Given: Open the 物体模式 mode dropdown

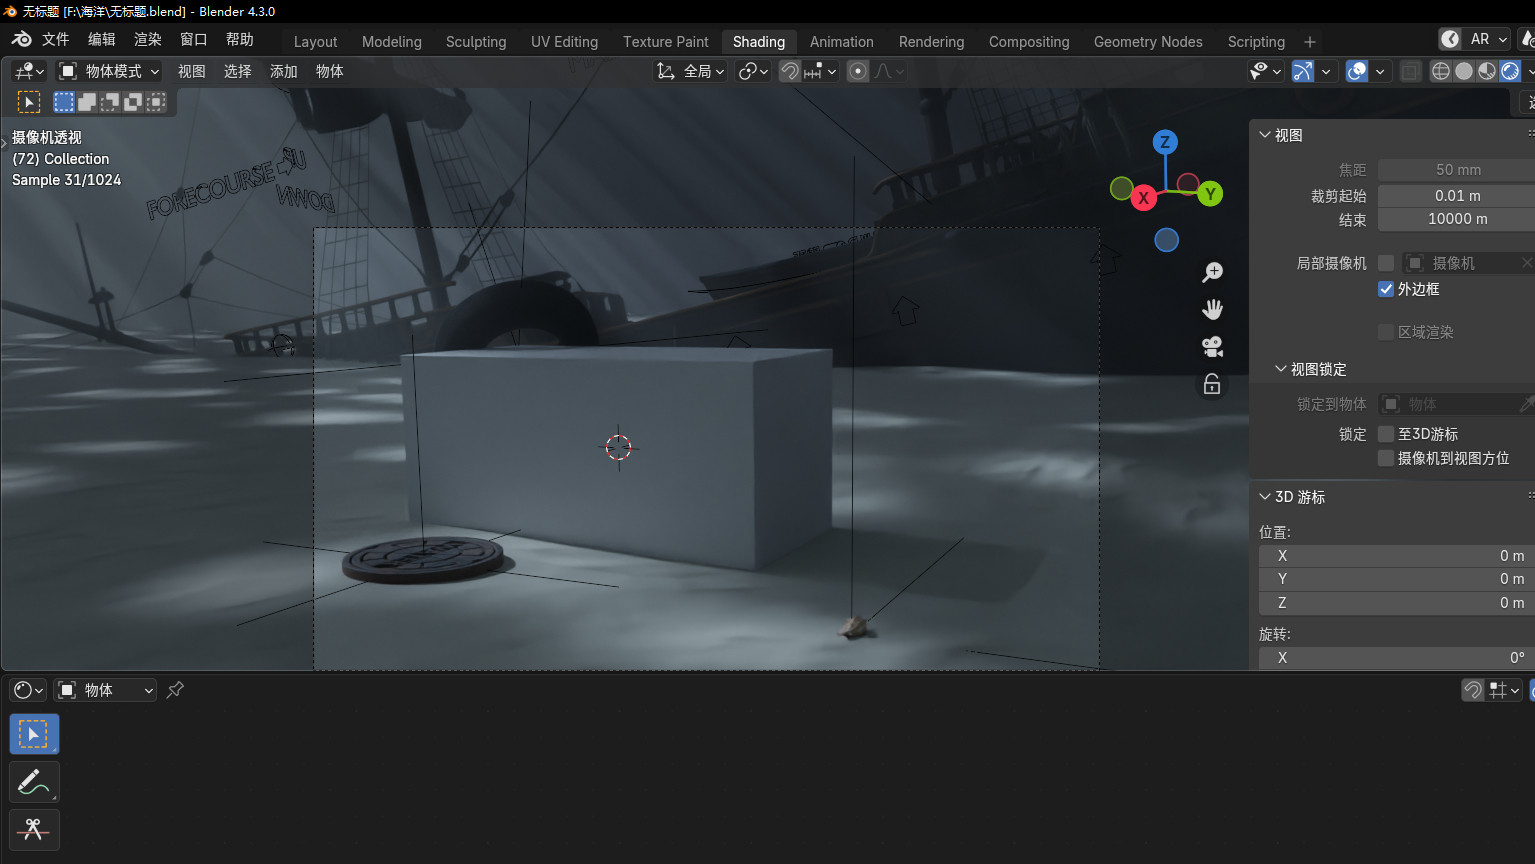Looking at the screenshot, I should pos(109,71).
